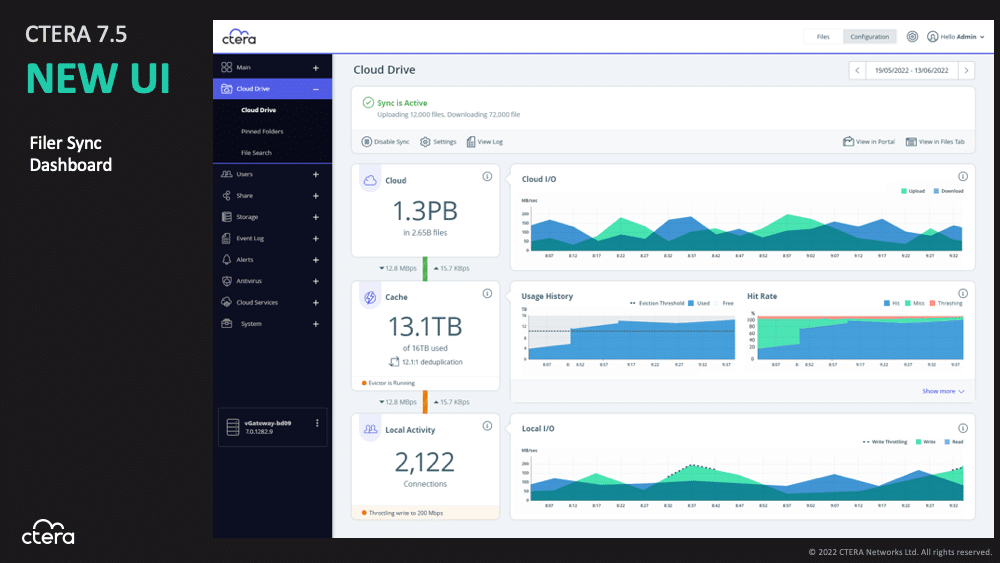The width and height of the screenshot is (1000, 563).
Task: Click the Alerts bell icon
Action: click(226, 260)
